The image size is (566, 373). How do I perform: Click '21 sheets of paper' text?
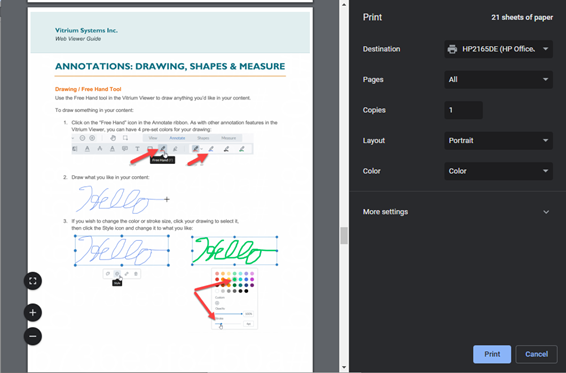tap(522, 17)
